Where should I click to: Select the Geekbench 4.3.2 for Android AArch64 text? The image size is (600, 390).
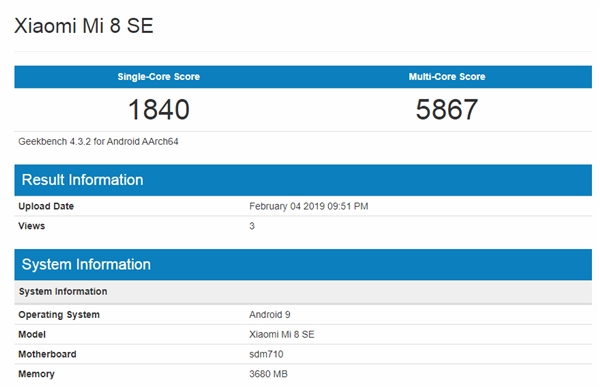pos(98,142)
